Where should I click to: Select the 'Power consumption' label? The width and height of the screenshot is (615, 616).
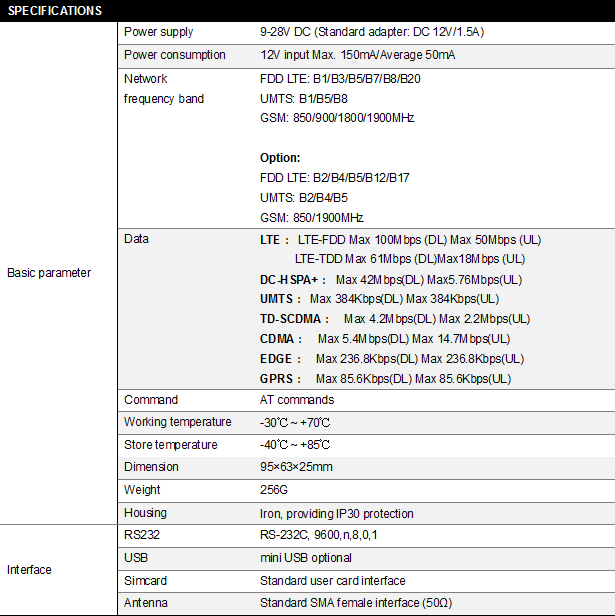click(174, 55)
